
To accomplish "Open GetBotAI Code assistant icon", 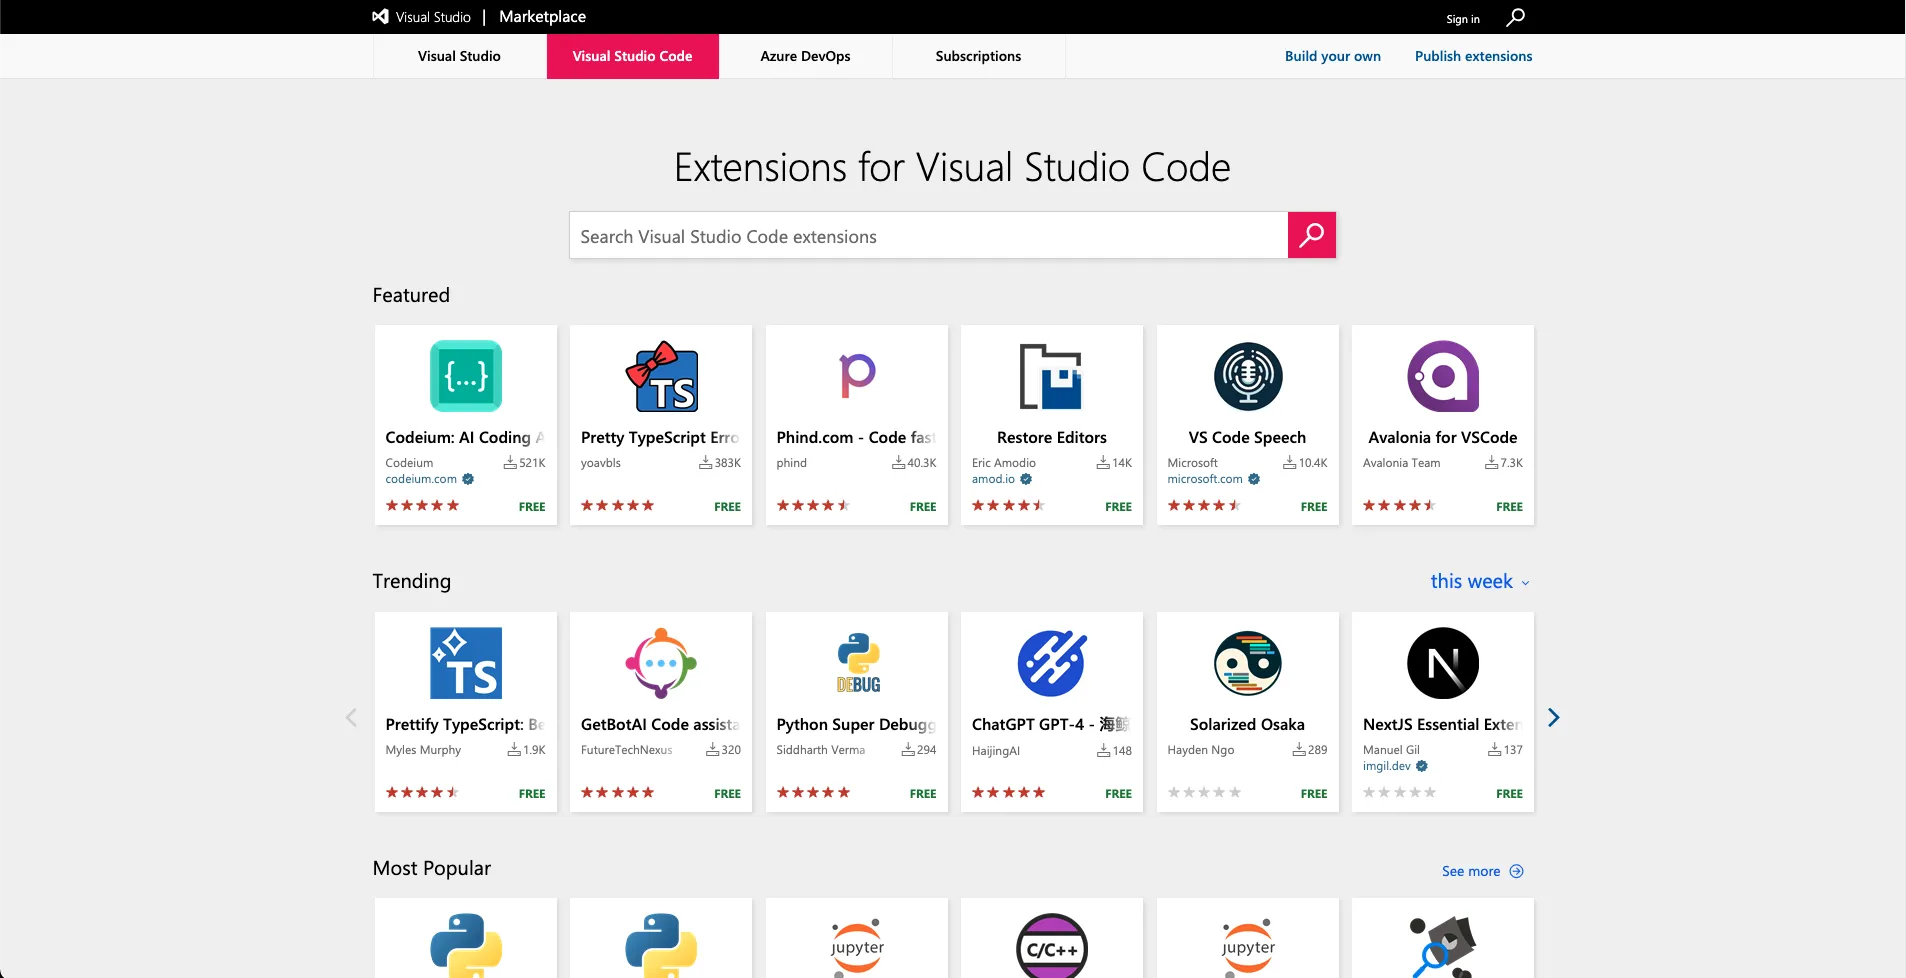I will (661, 663).
